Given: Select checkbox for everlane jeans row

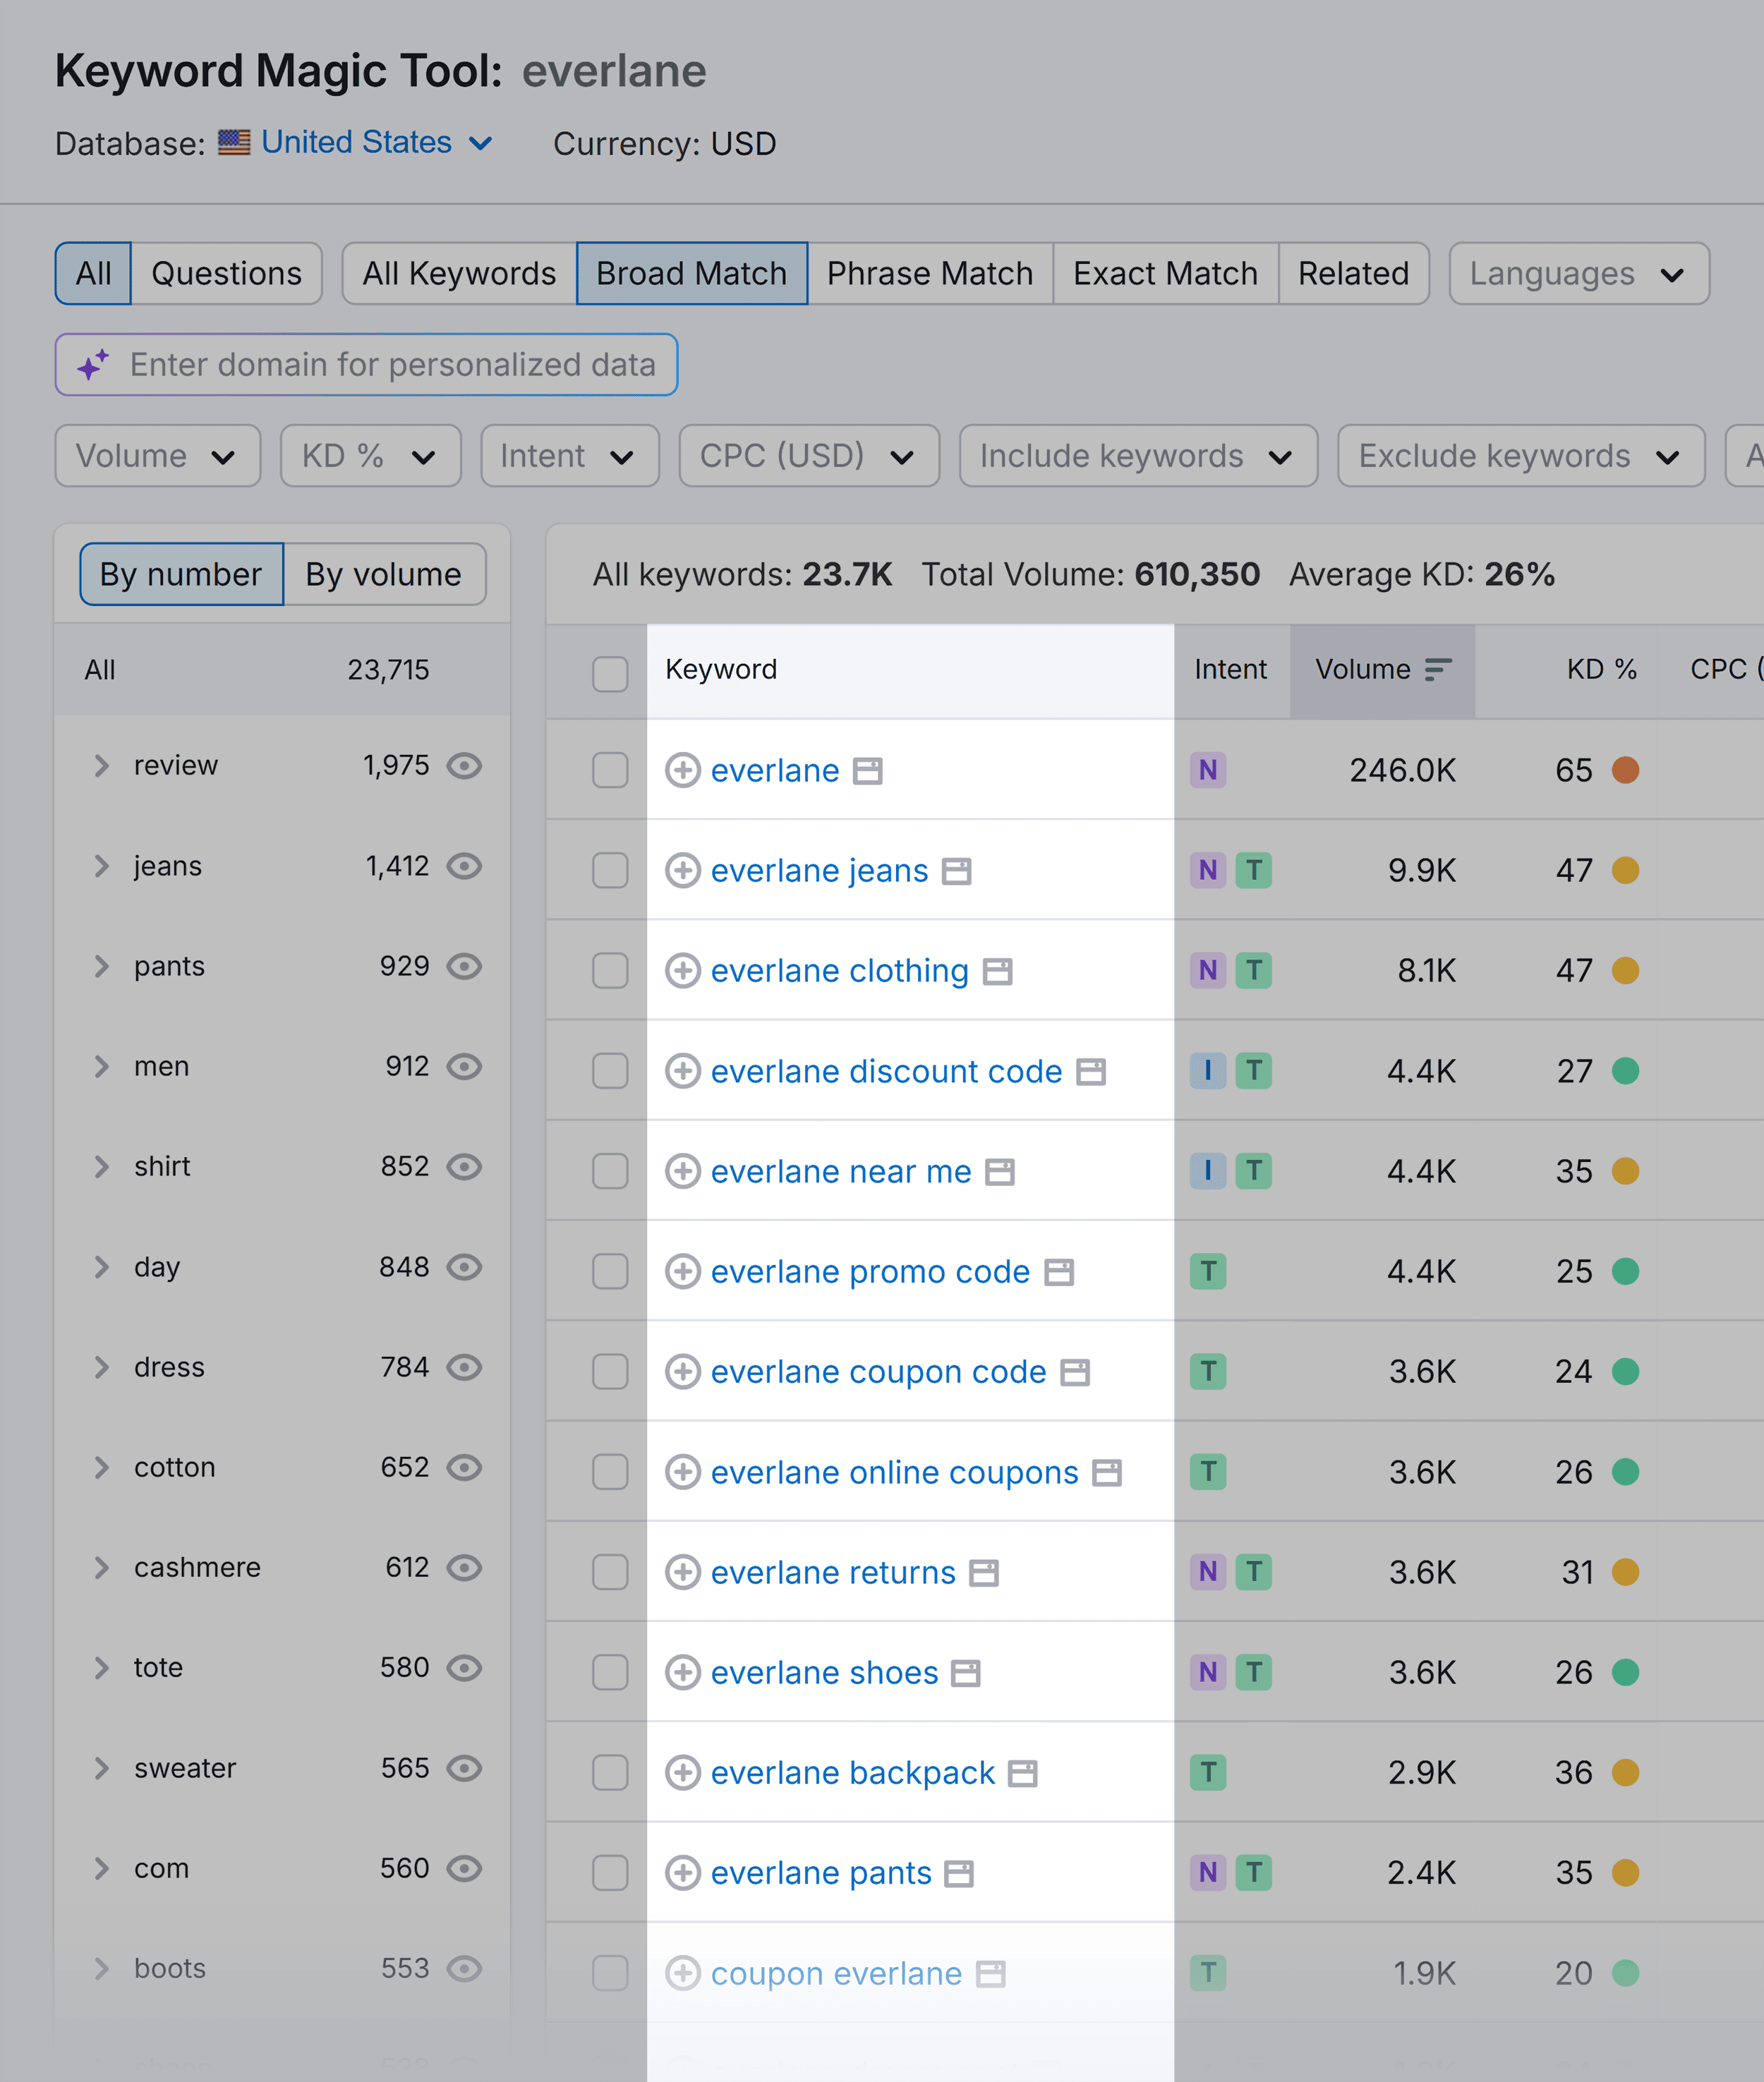Looking at the screenshot, I should (609, 870).
